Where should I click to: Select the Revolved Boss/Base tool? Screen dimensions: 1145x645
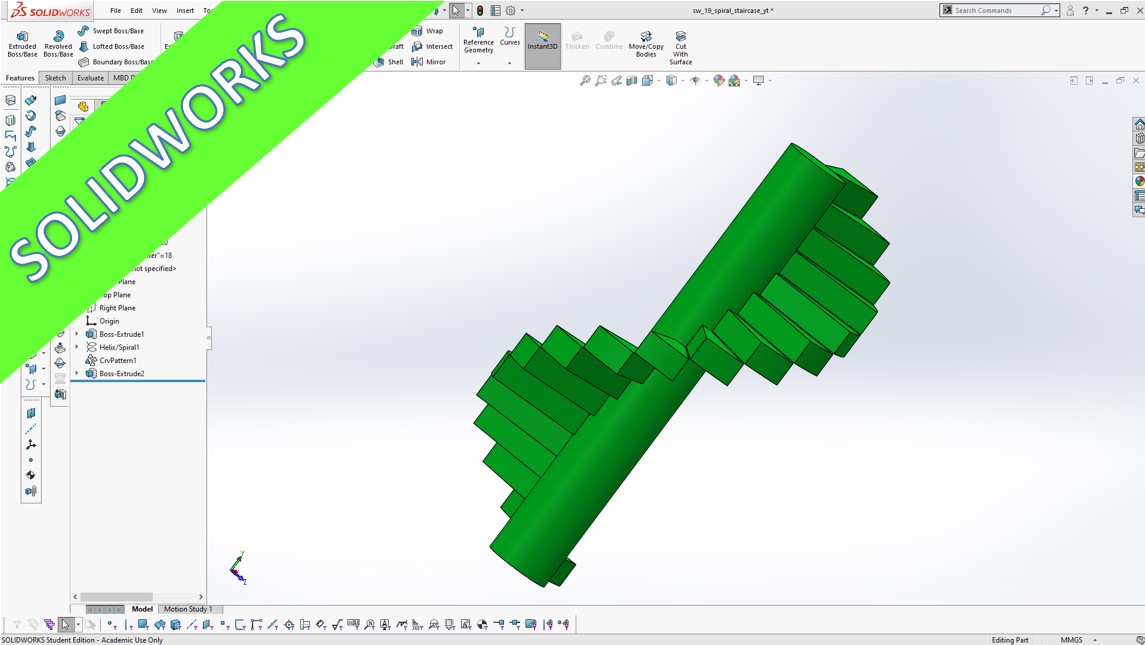tap(58, 44)
